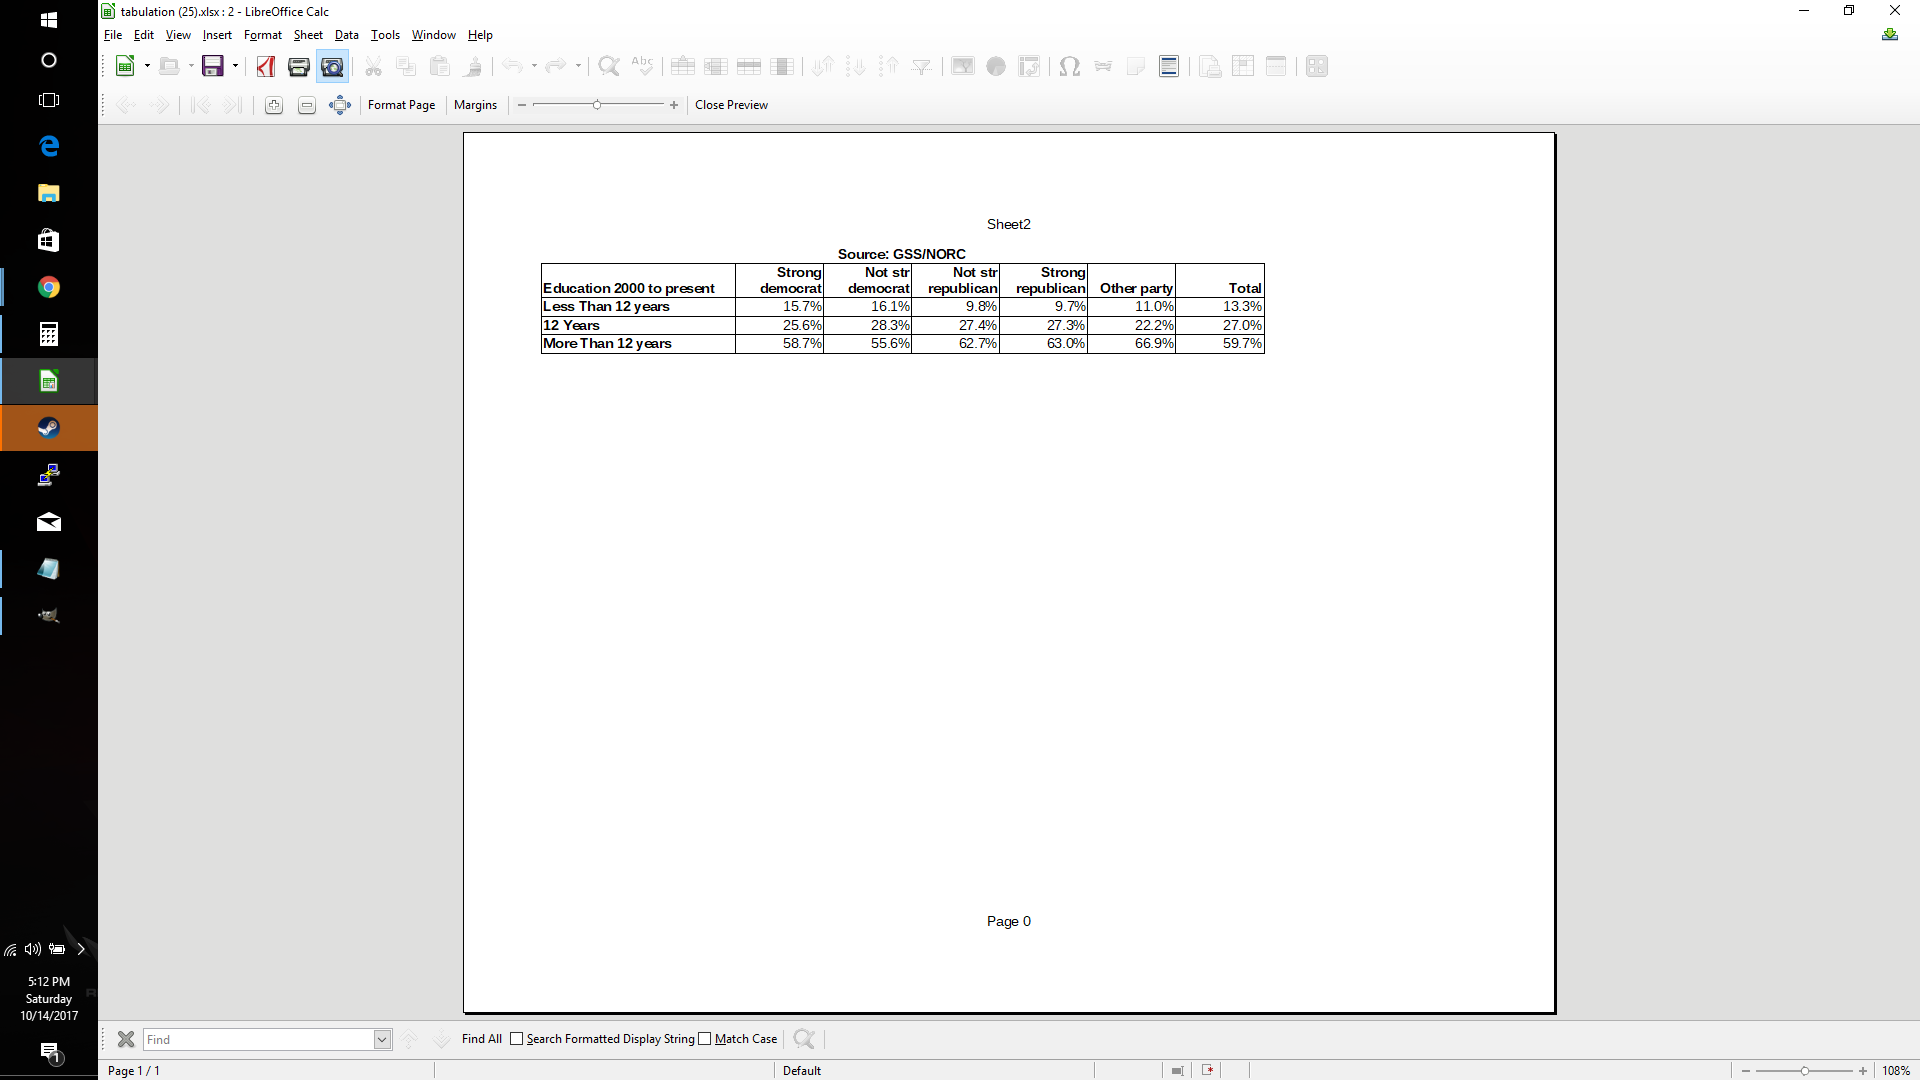This screenshot has height=1080, width=1920.
Task: Click the Format Page button
Action: [x=401, y=105]
